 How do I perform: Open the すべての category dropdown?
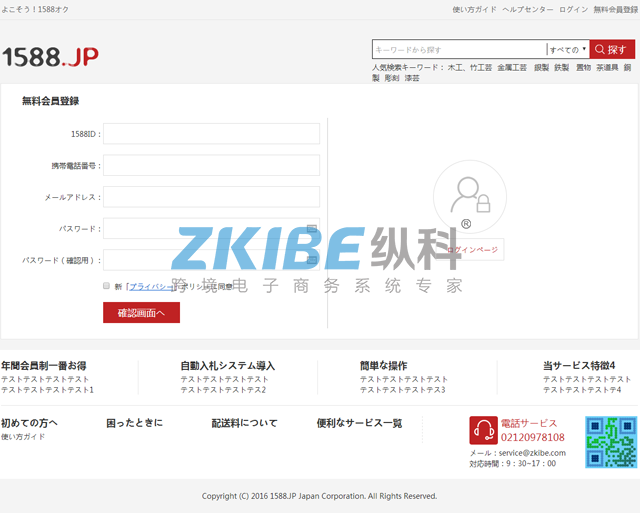568,49
